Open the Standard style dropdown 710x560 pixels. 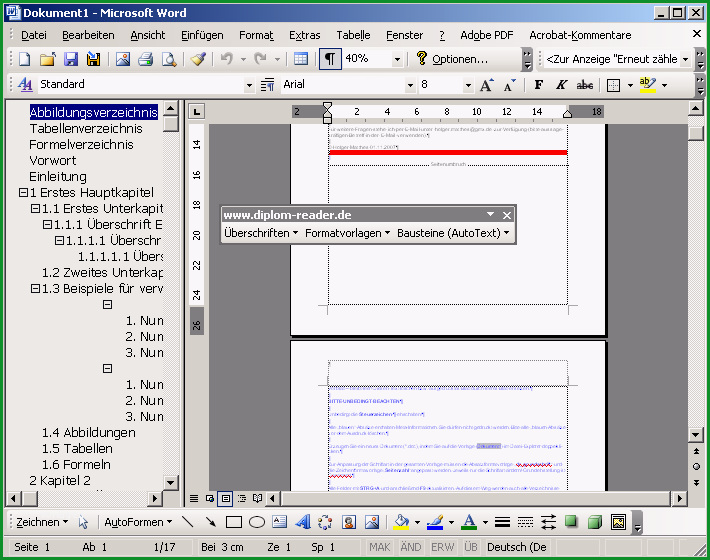coord(249,85)
